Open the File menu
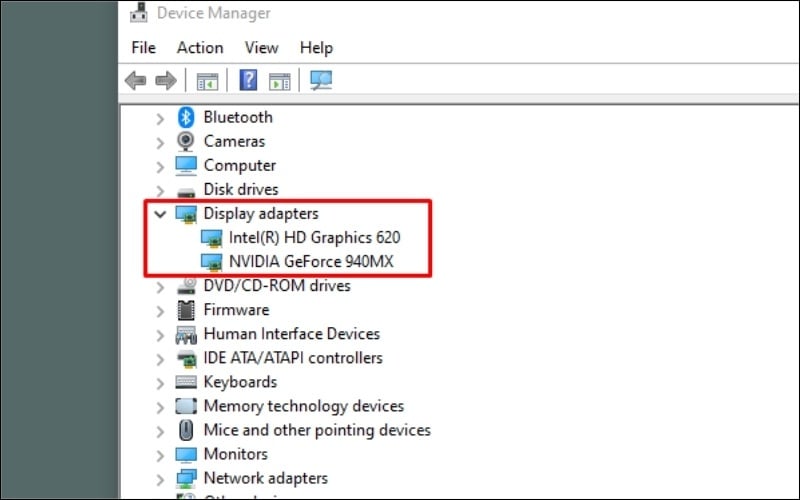Image resolution: width=800 pixels, height=500 pixels. pos(144,47)
